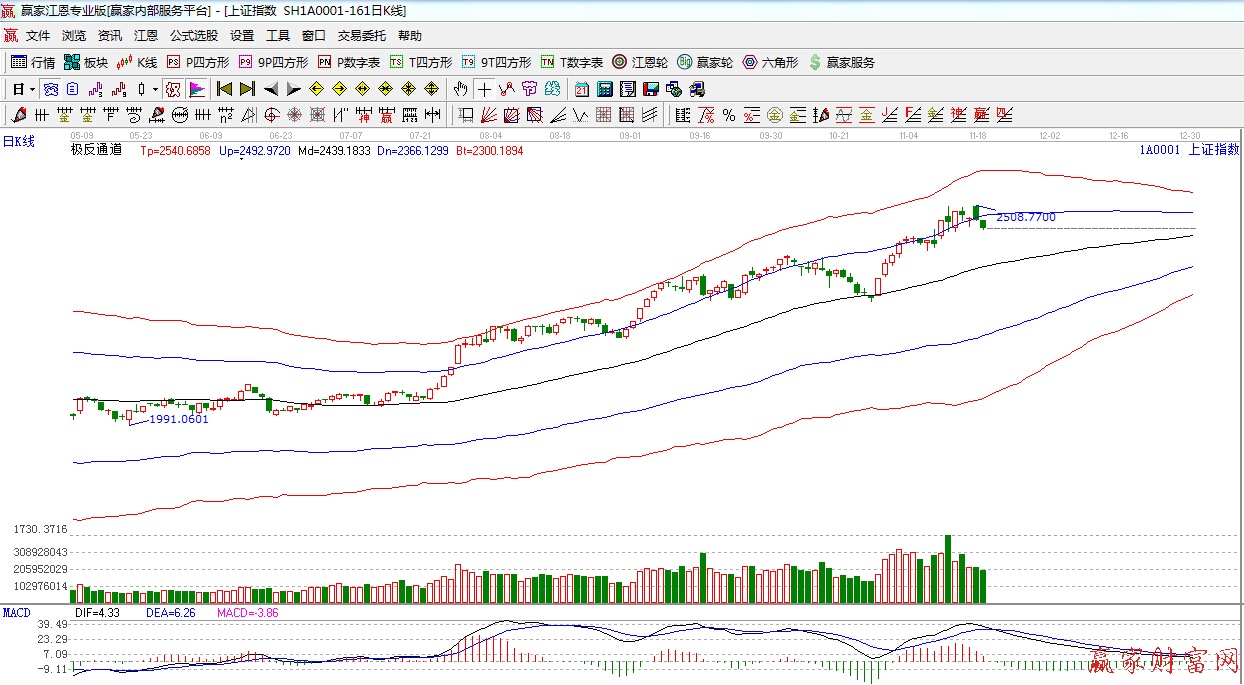Toggle the pressed flag indicator button
This screenshot has width=1244, height=685.
coord(196,89)
